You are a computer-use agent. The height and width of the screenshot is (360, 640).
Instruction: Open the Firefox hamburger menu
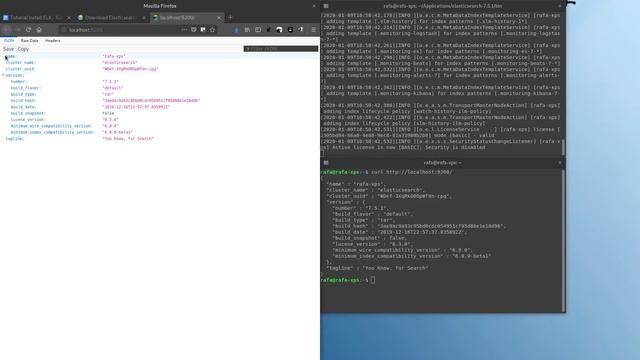(313, 30)
